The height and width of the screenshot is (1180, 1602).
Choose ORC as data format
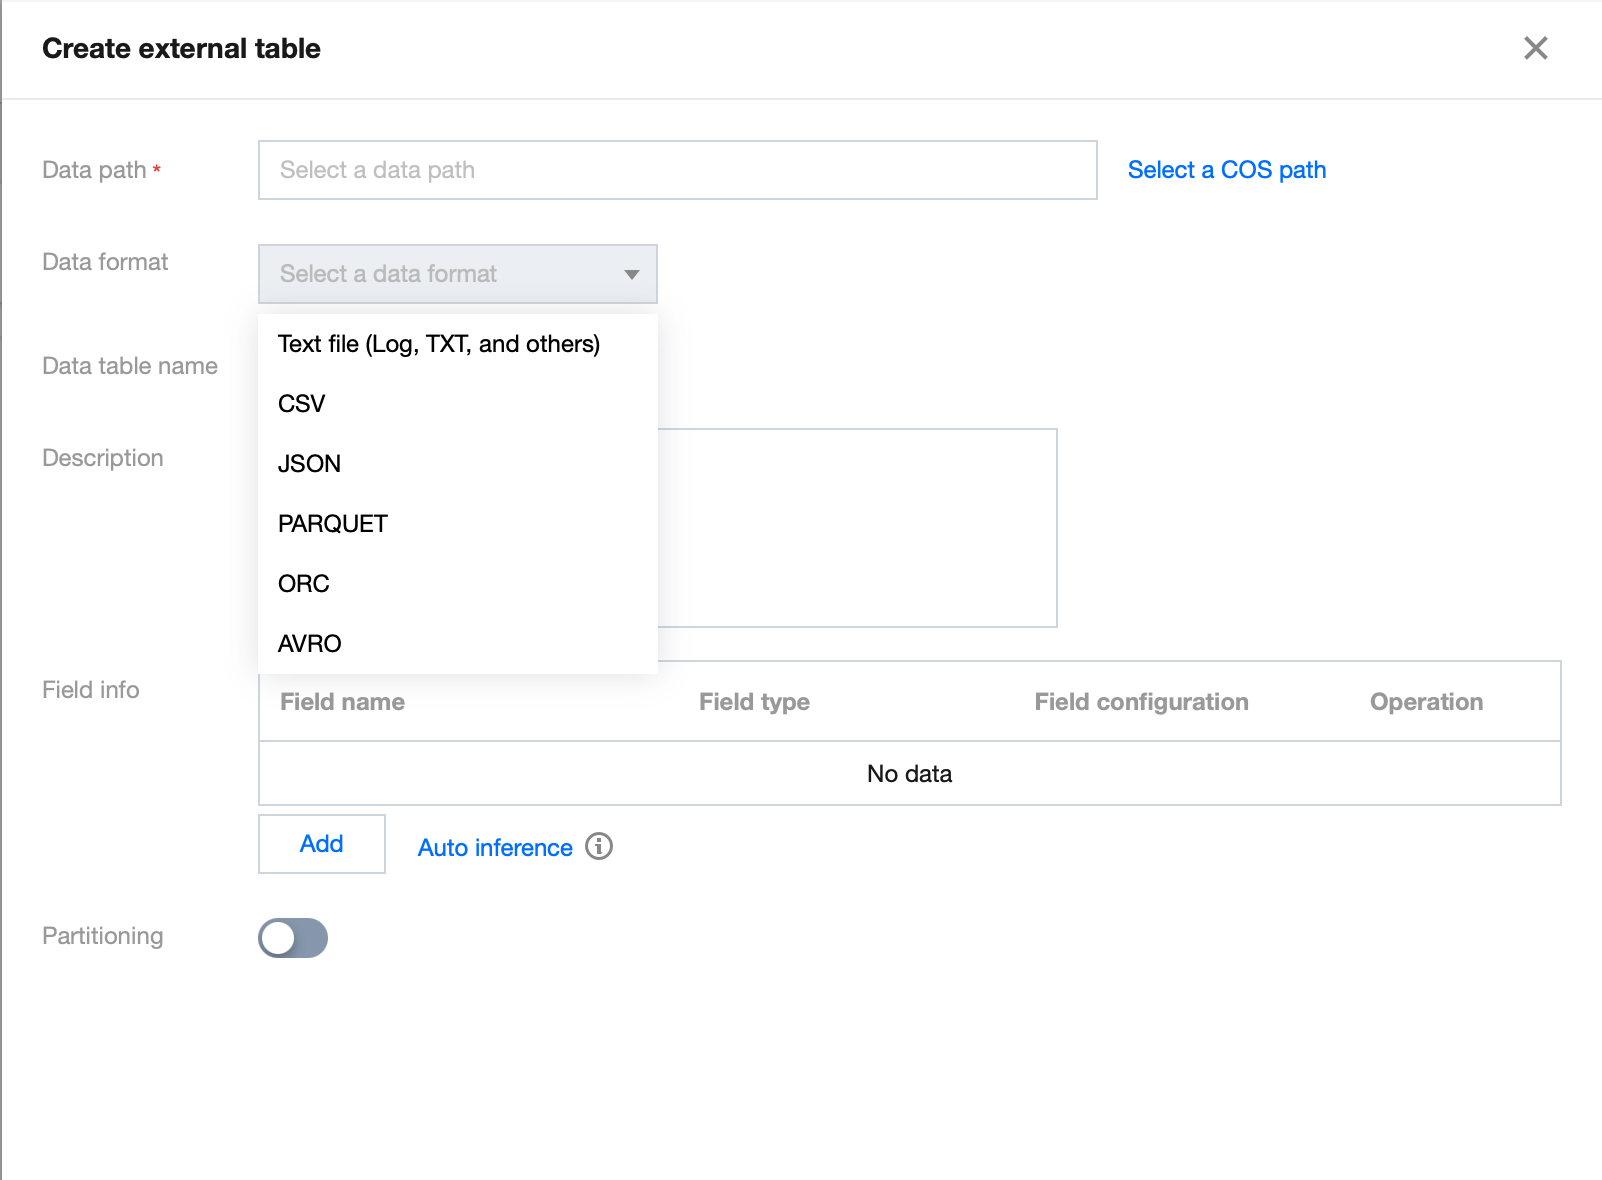[304, 584]
